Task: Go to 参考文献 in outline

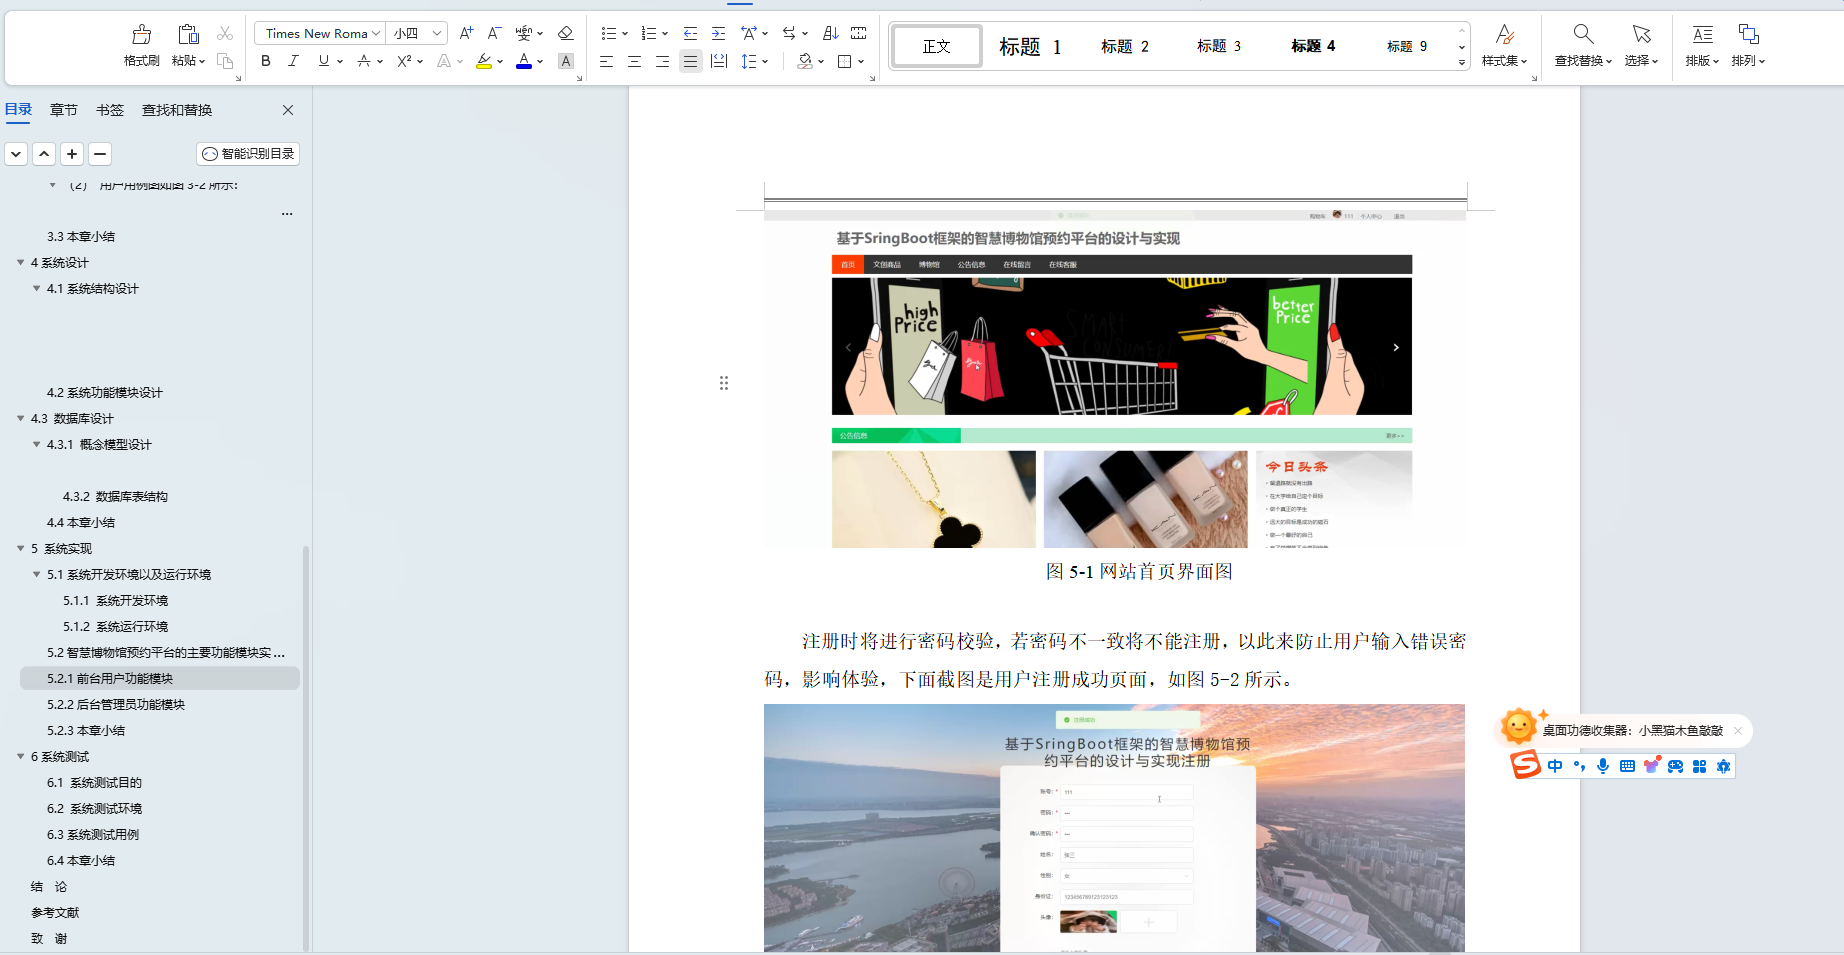Action: (55, 913)
